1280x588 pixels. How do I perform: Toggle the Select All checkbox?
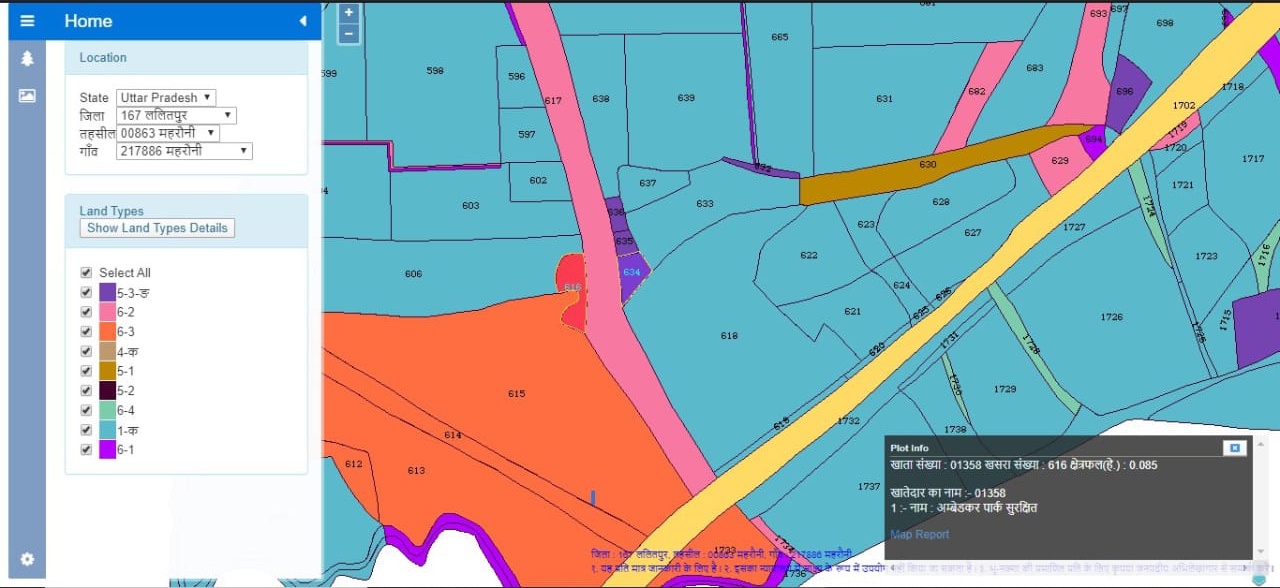coord(87,273)
